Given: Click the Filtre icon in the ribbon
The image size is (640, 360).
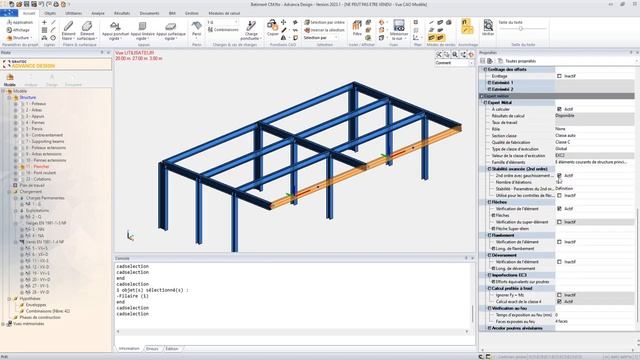Looking at the screenshot, I should 357,26.
